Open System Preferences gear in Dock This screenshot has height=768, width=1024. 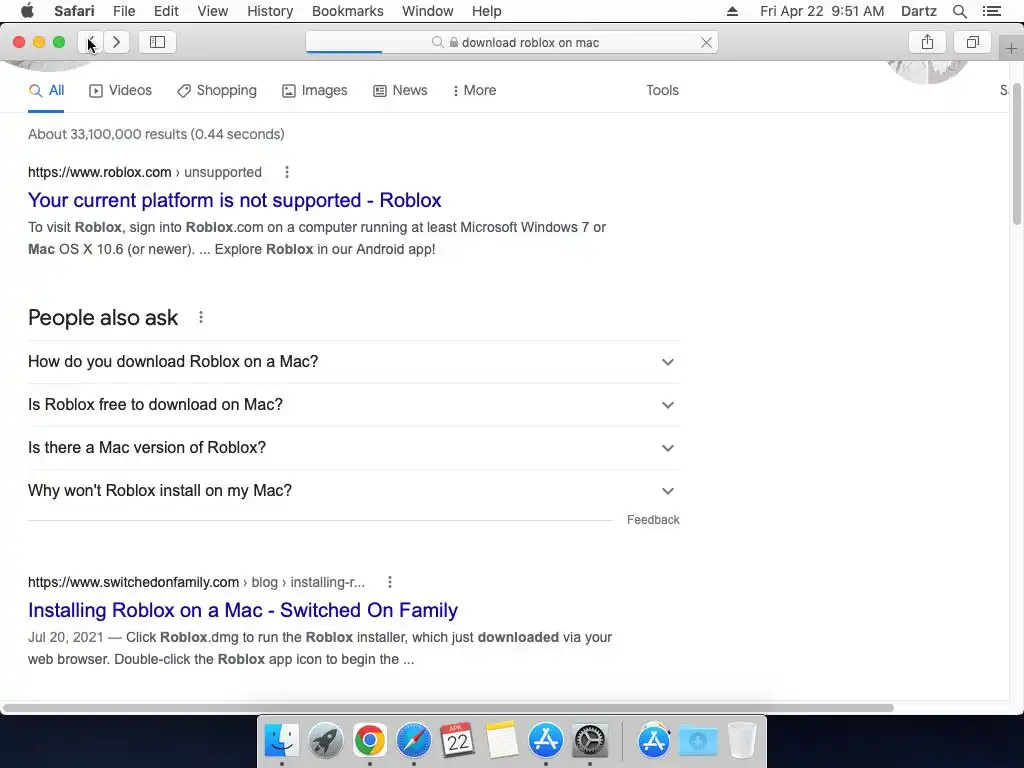tap(590, 741)
